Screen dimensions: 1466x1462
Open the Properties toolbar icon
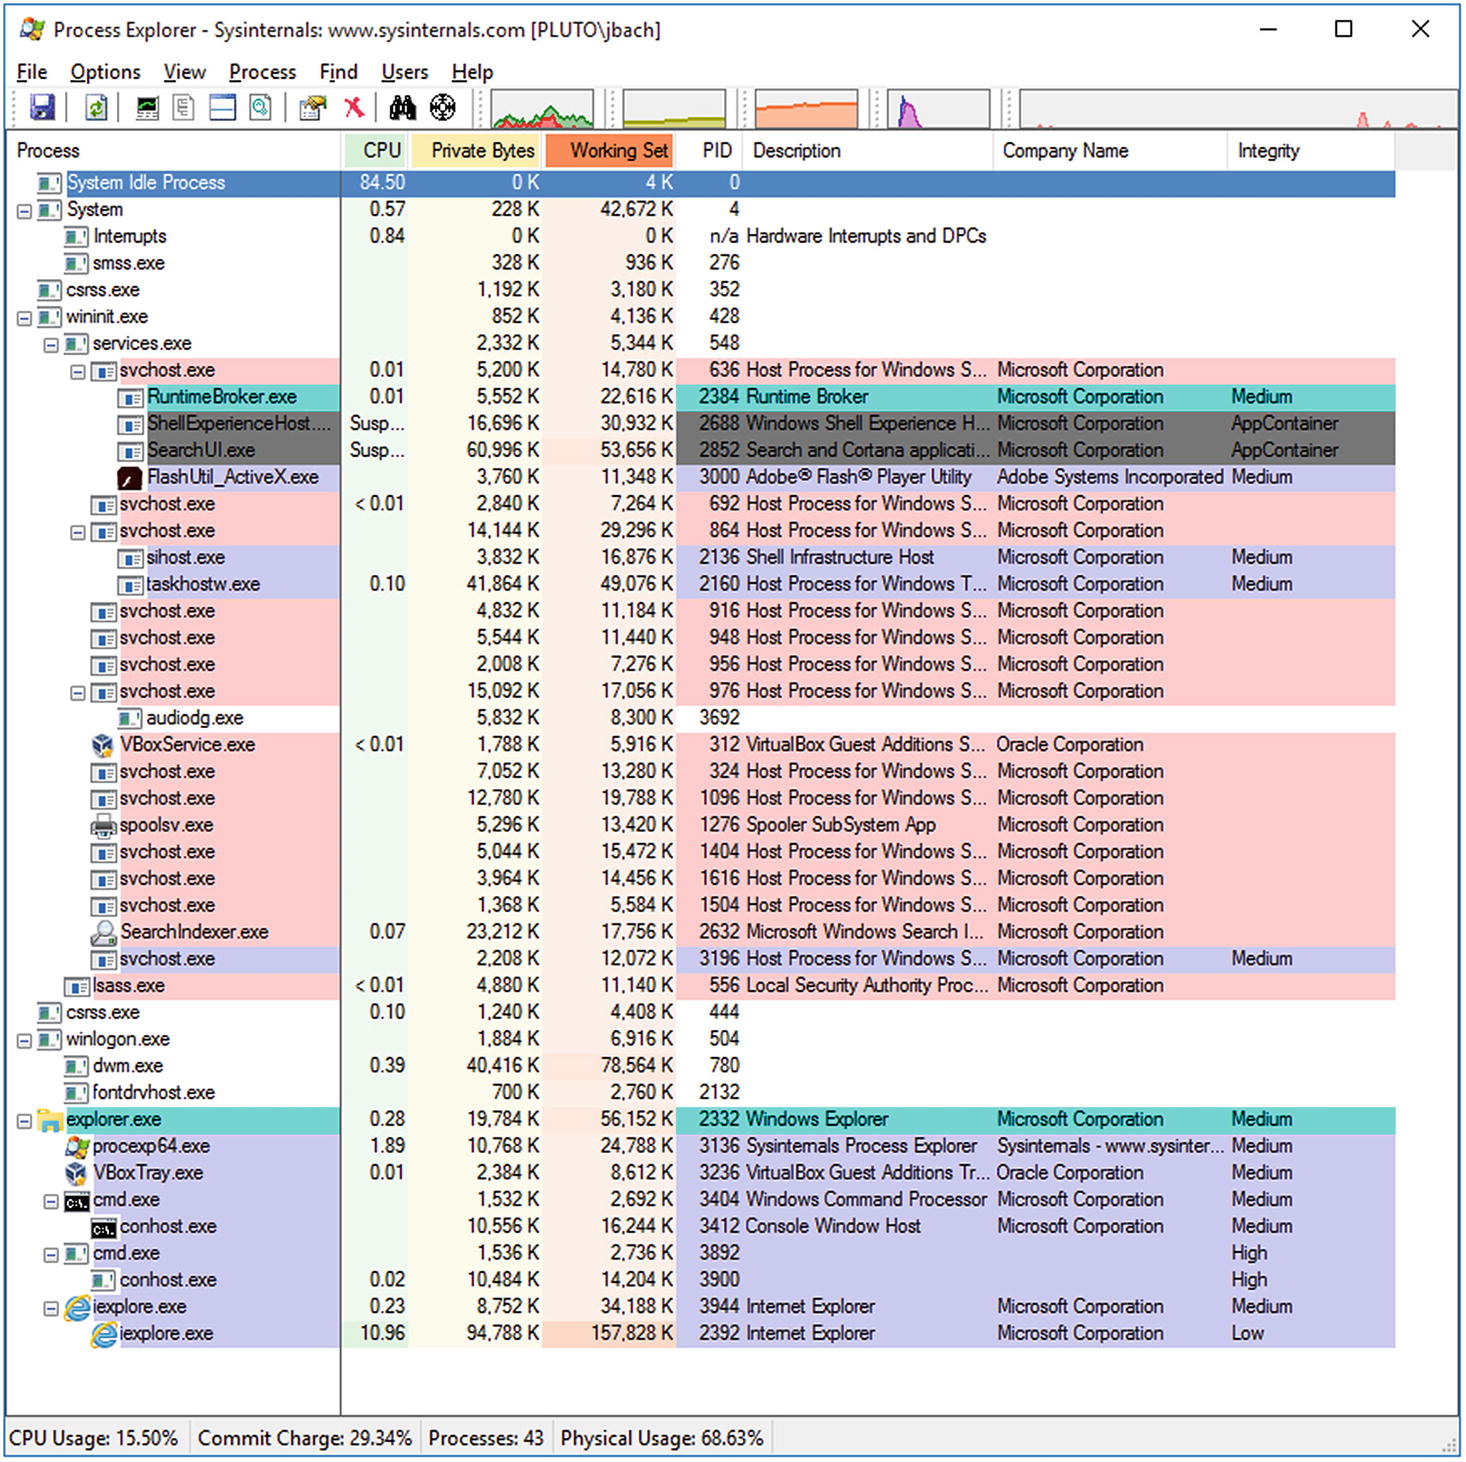313,107
